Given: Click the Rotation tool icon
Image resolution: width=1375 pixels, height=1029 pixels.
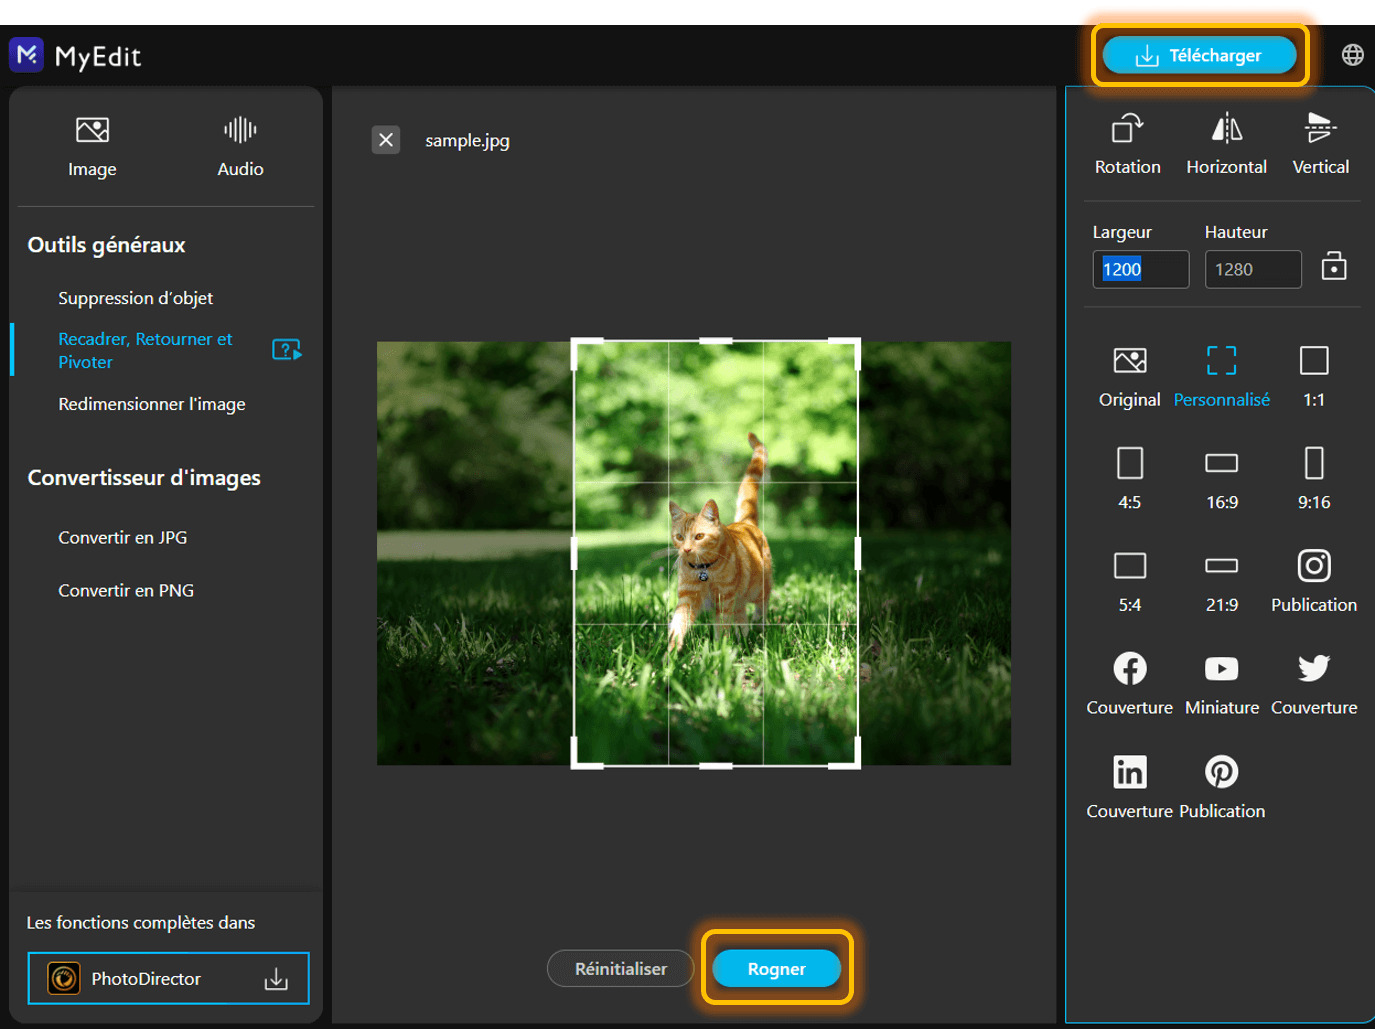Looking at the screenshot, I should 1127,130.
